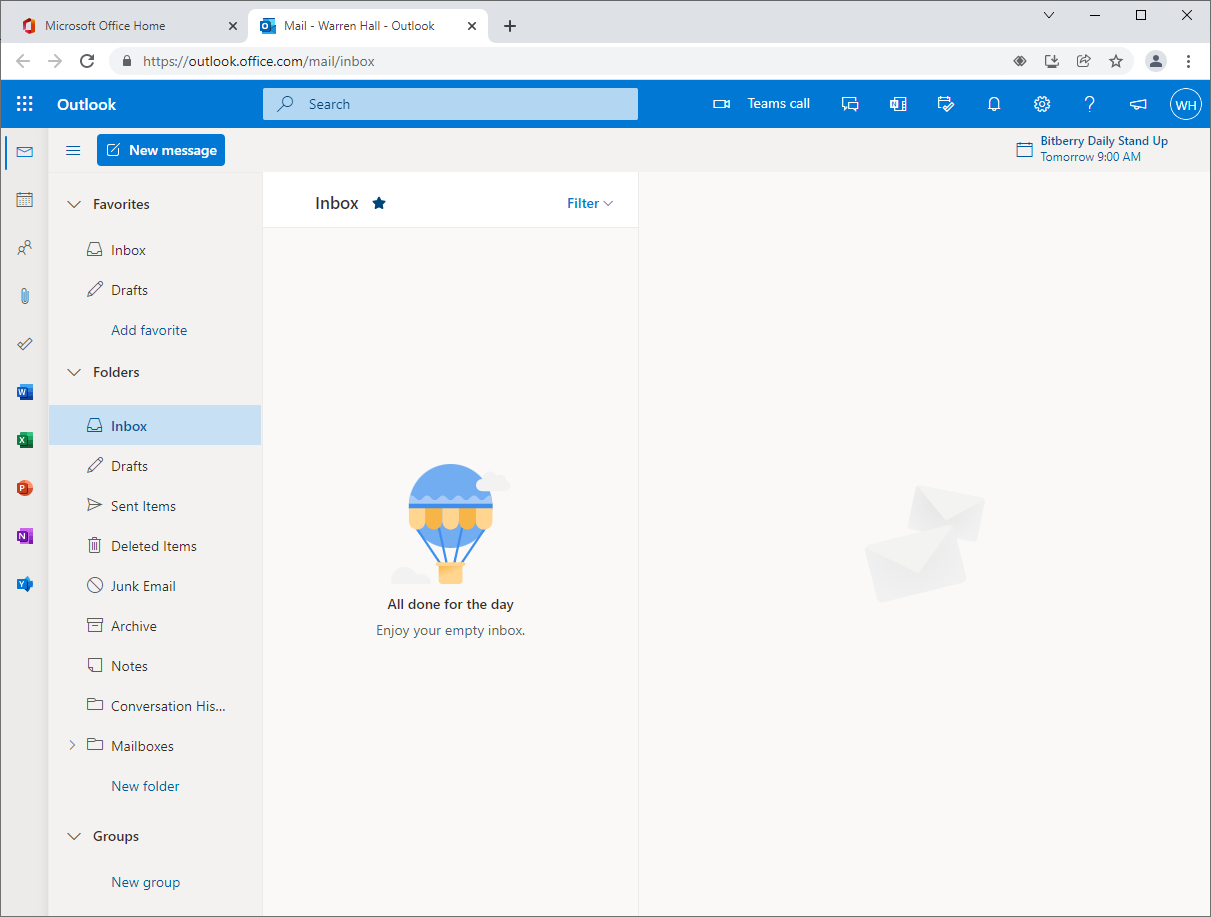1211x917 pixels.
Task: Open Bitberry Daily Stand Up reminder
Action: pyautogui.click(x=1092, y=149)
